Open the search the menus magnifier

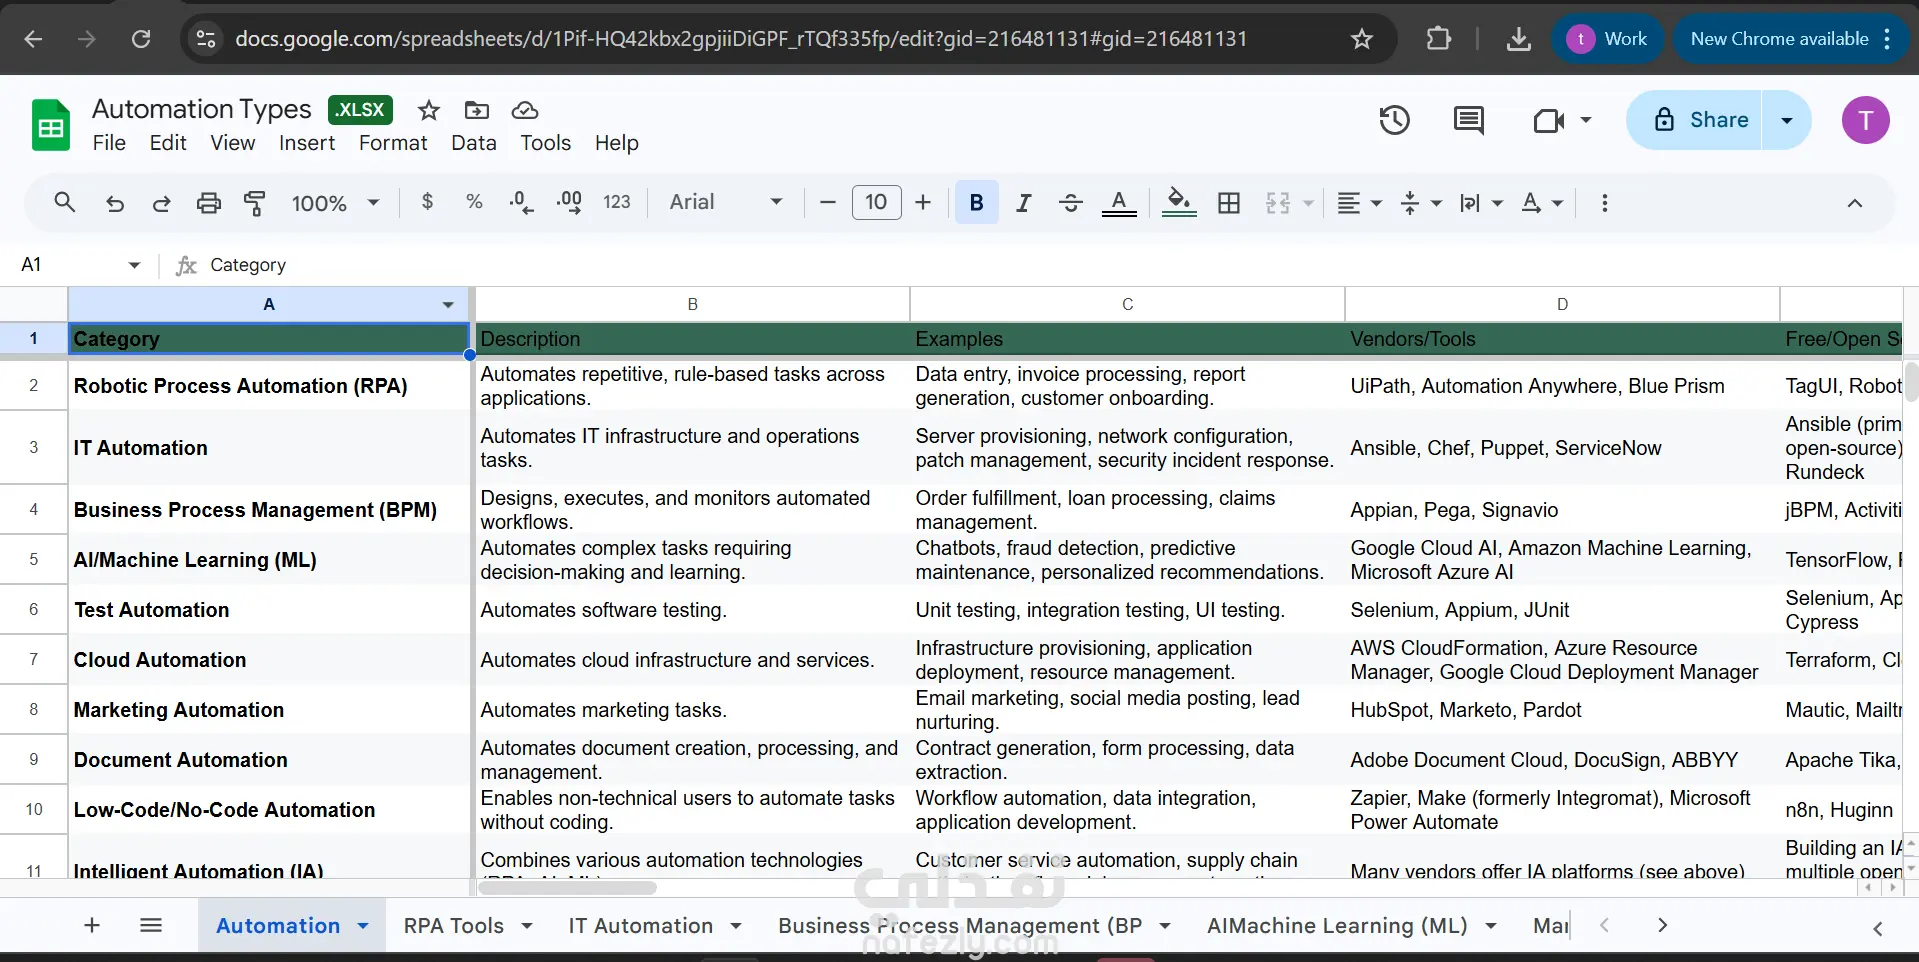pyautogui.click(x=65, y=203)
